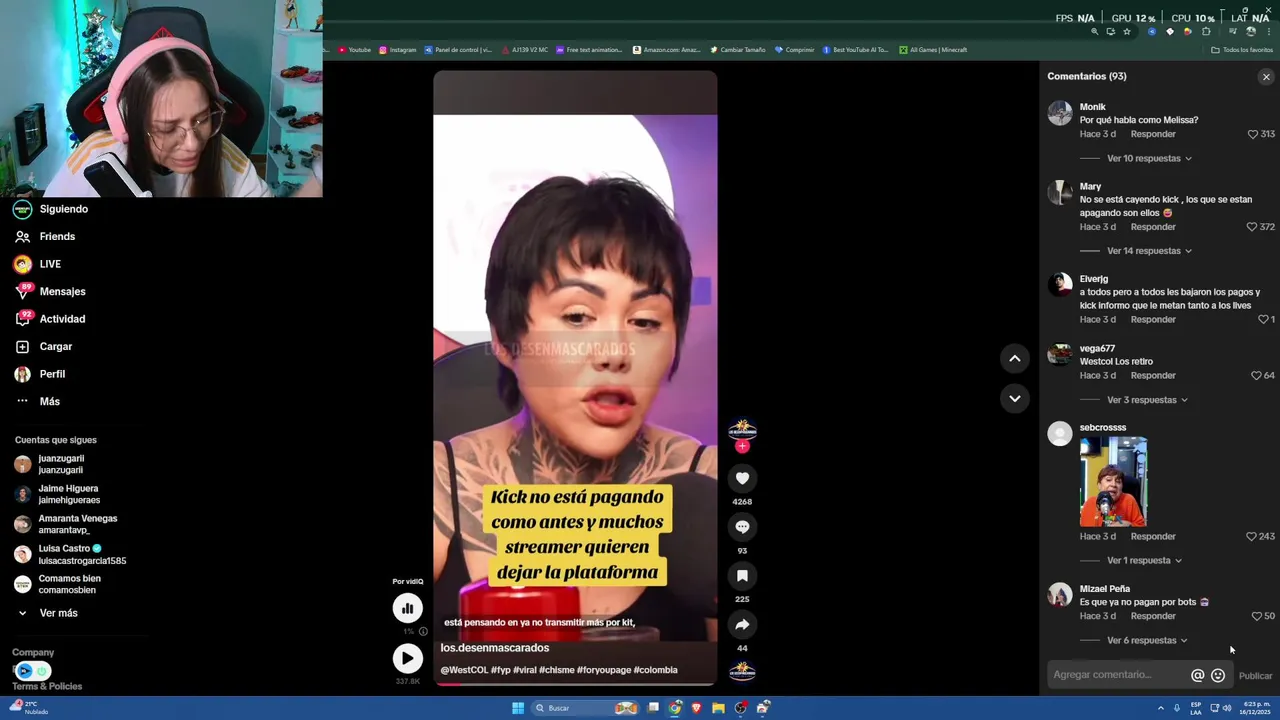Open Siguiendo feed in sidebar
The height and width of the screenshot is (720, 1280).
pyautogui.click(x=64, y=209)
